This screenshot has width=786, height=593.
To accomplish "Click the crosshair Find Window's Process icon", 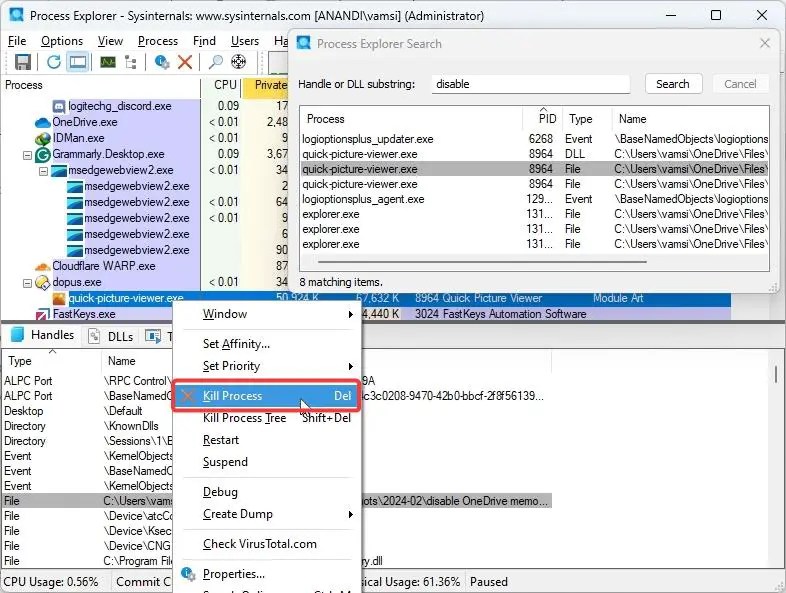I will click(239, 62).
